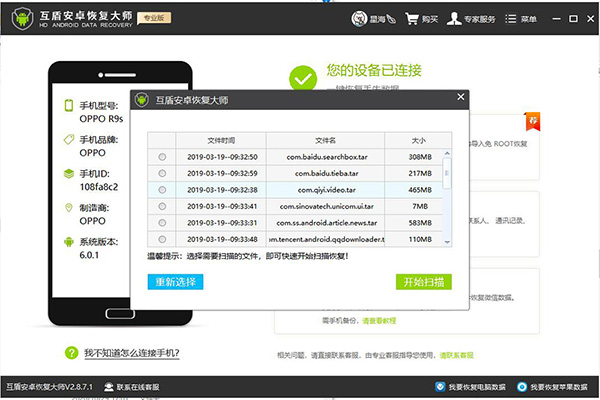This screenshot has width=600, height=400.
Task: Click the table scrollbar down arrow
Action: click(x=447, y=242)
